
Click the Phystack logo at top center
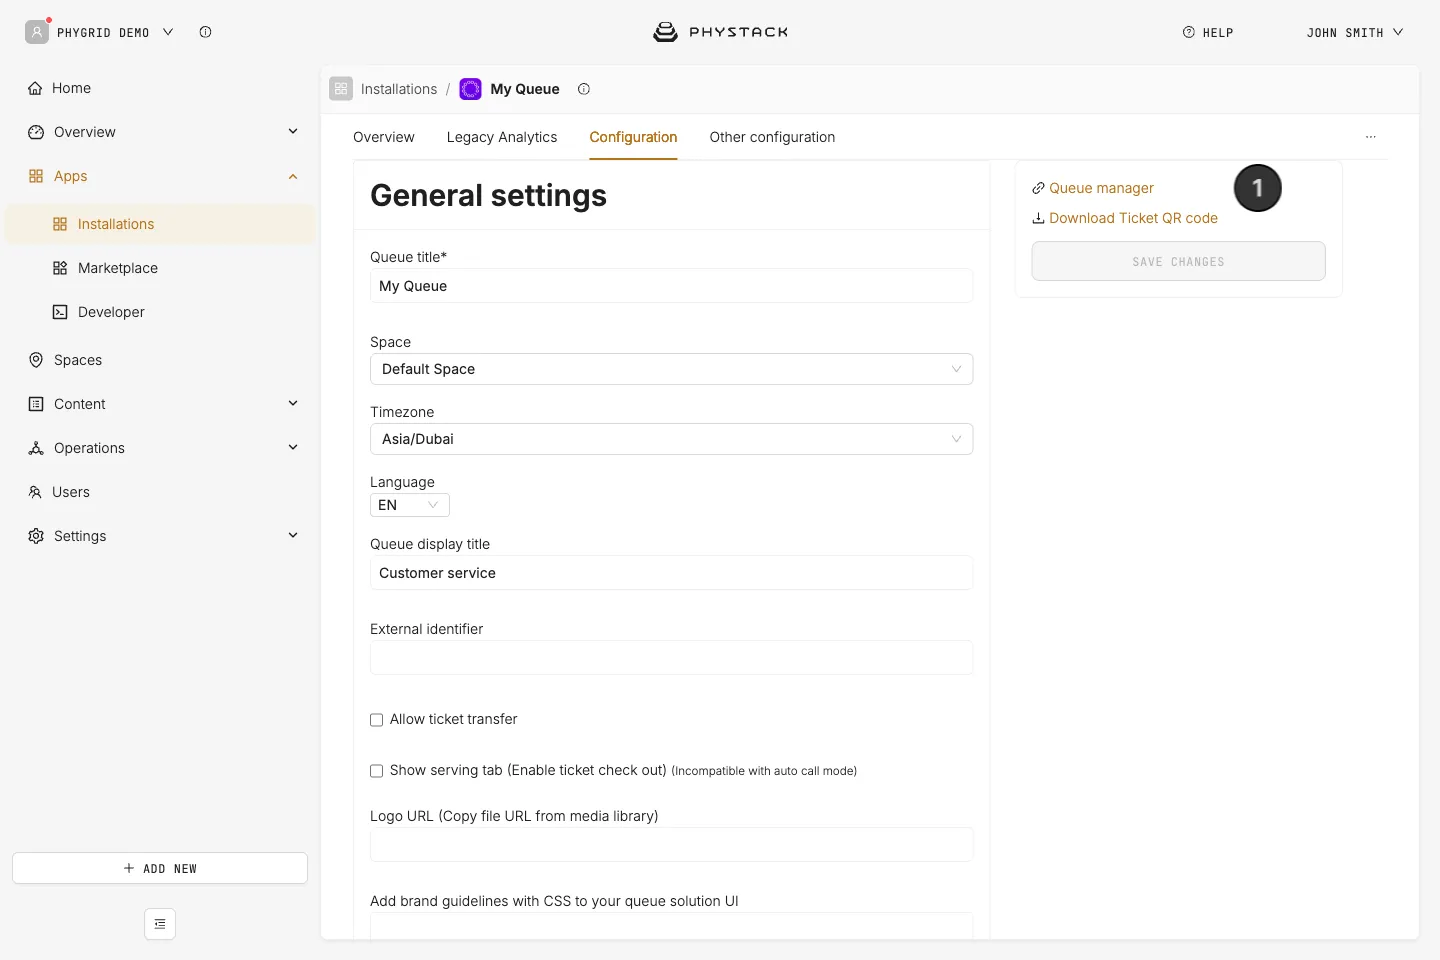tap(720, 32)
